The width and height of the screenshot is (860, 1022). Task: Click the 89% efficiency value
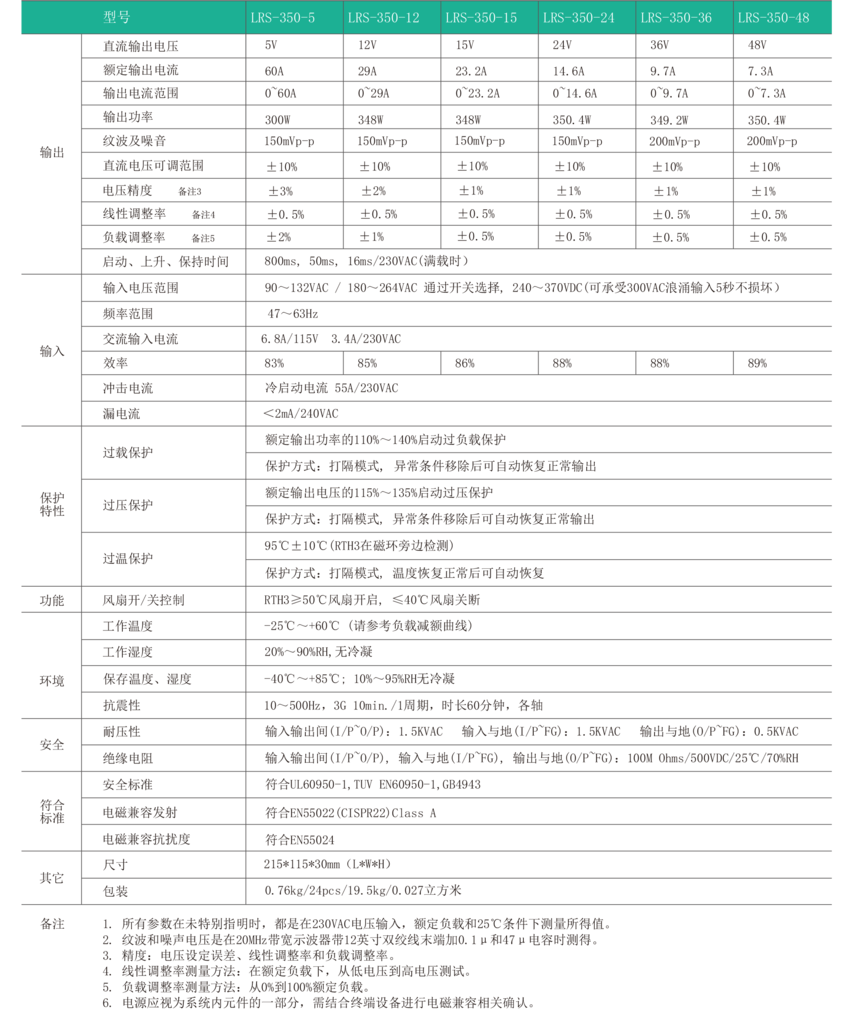[x=757, y=364]
